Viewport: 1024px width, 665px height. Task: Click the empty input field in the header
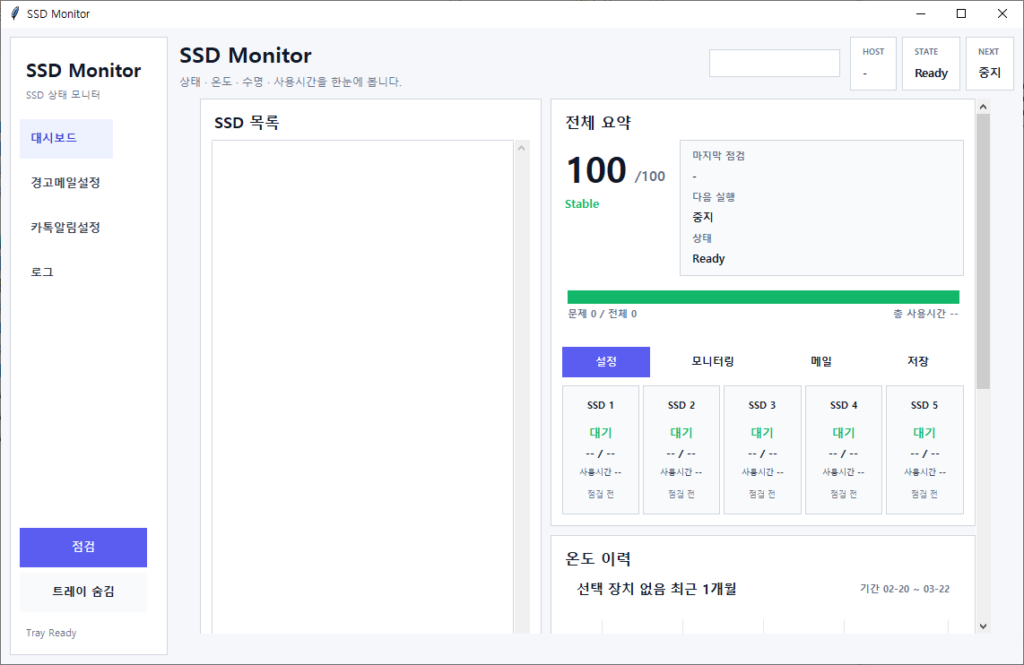click(774, 63)
